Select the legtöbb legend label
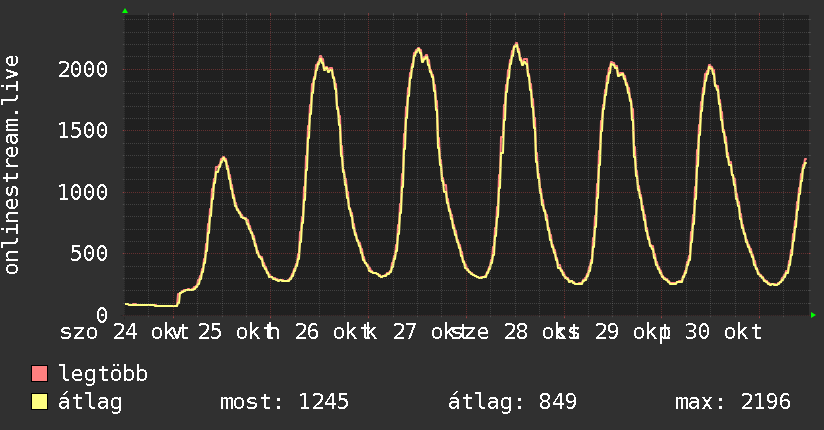The image size is (824, 430). pos(103,374)
